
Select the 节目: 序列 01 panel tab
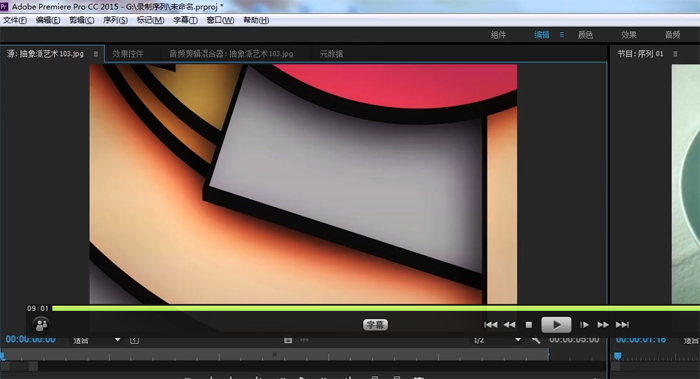[640, 54]
